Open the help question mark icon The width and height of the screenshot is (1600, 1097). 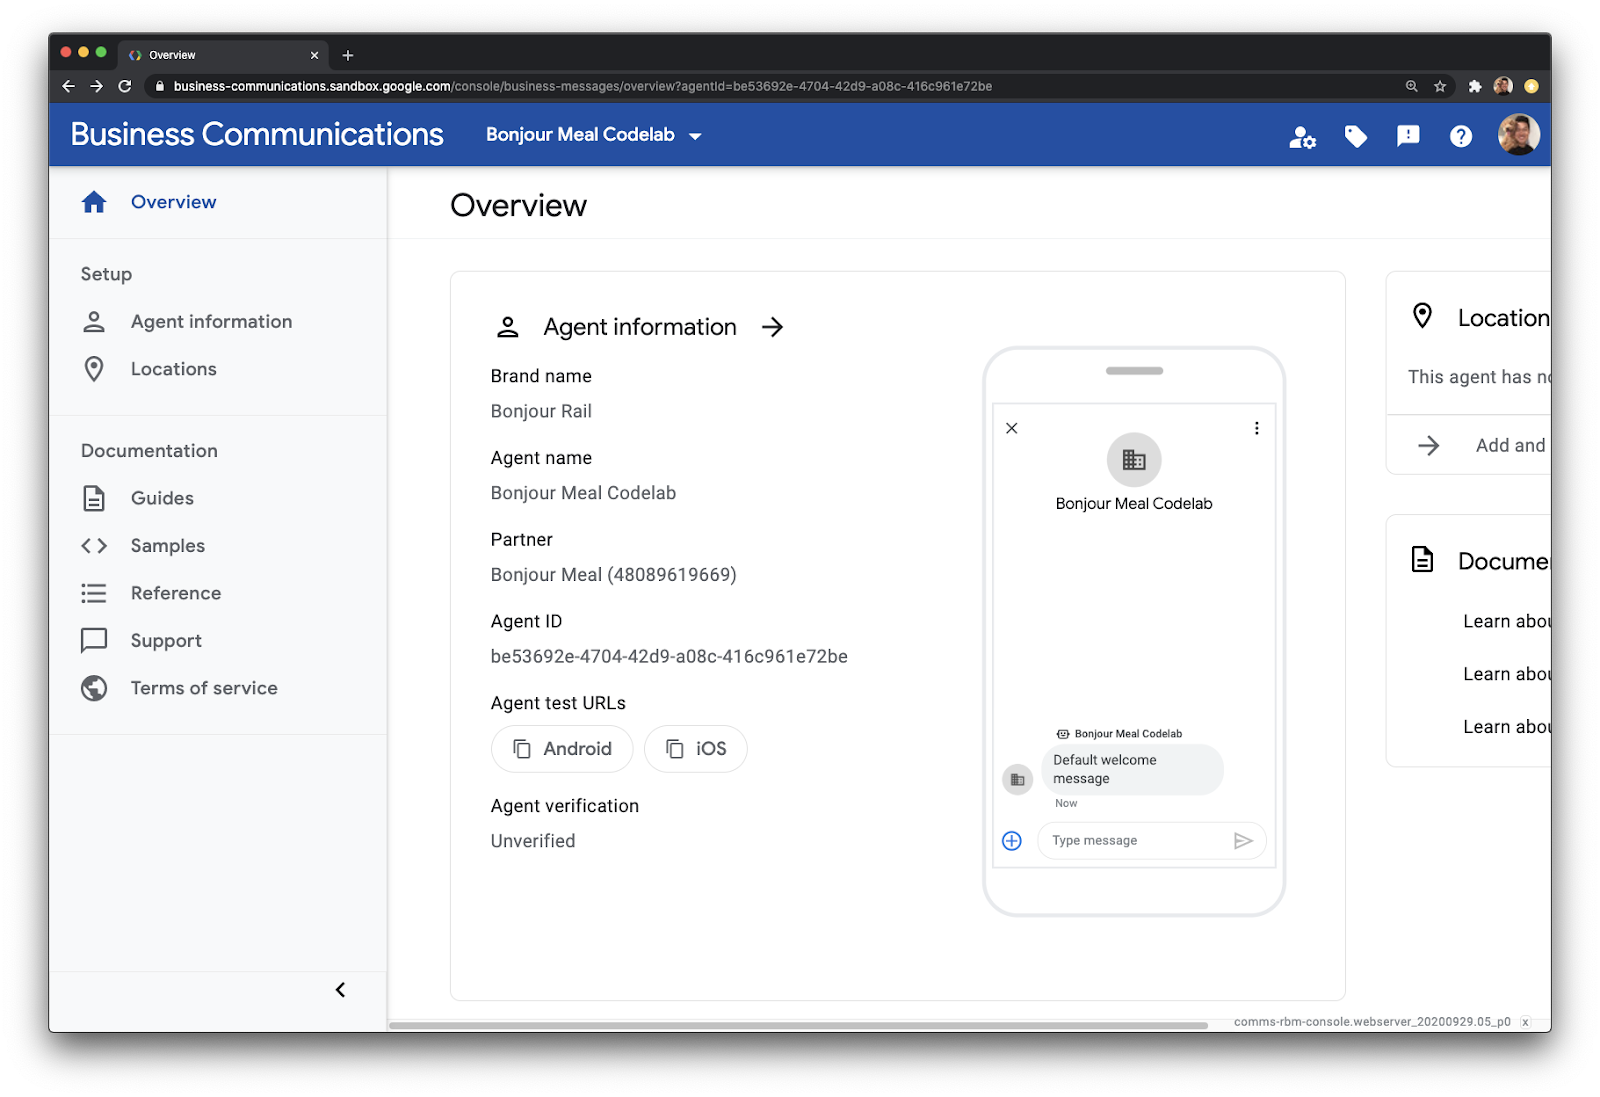click(1460, 137)
